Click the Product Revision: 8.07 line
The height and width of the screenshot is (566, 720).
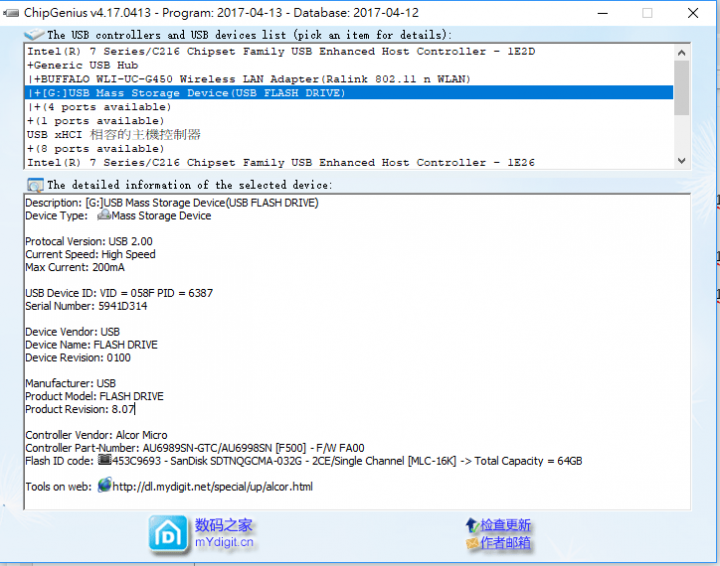(x=80, y=409)
